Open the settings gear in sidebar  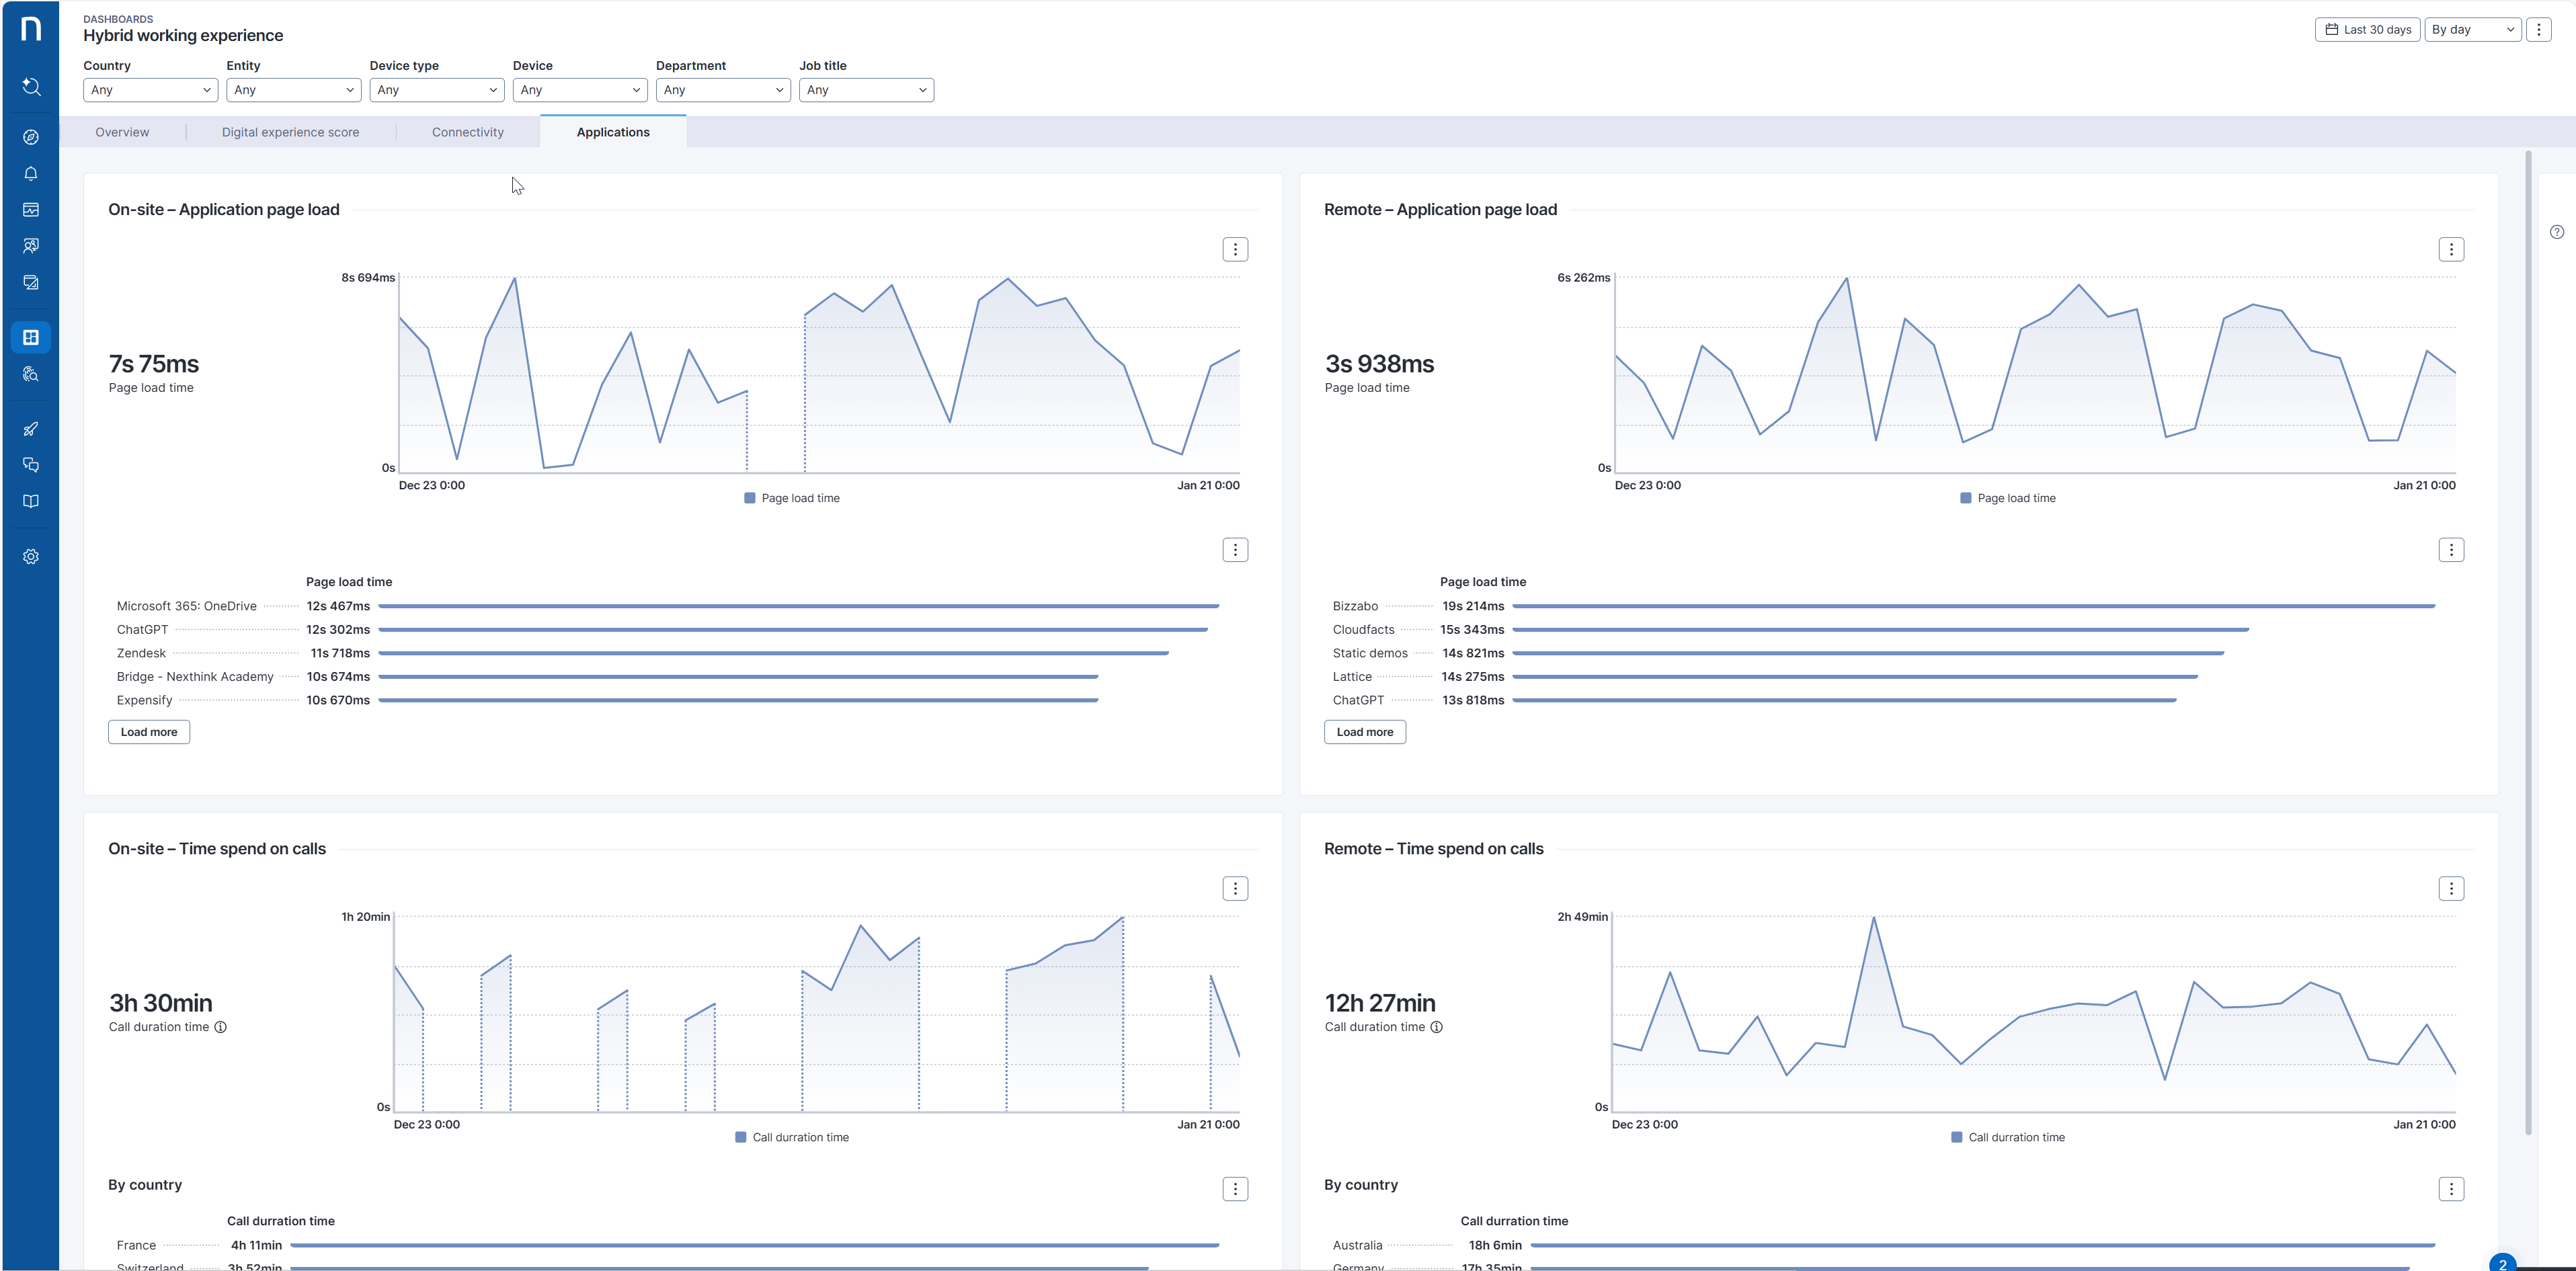click(31, 557)
